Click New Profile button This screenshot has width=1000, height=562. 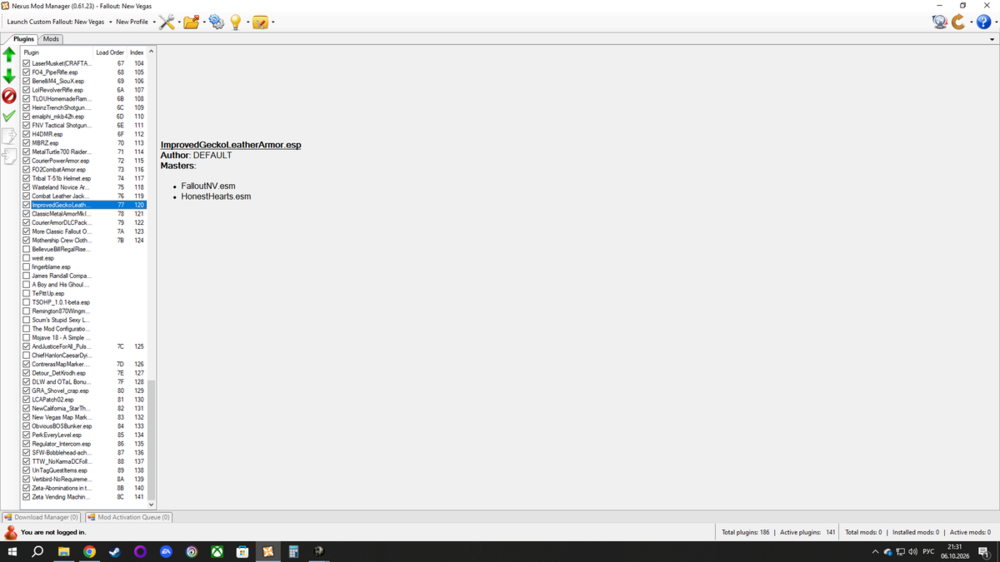click(x=131, y=22)
